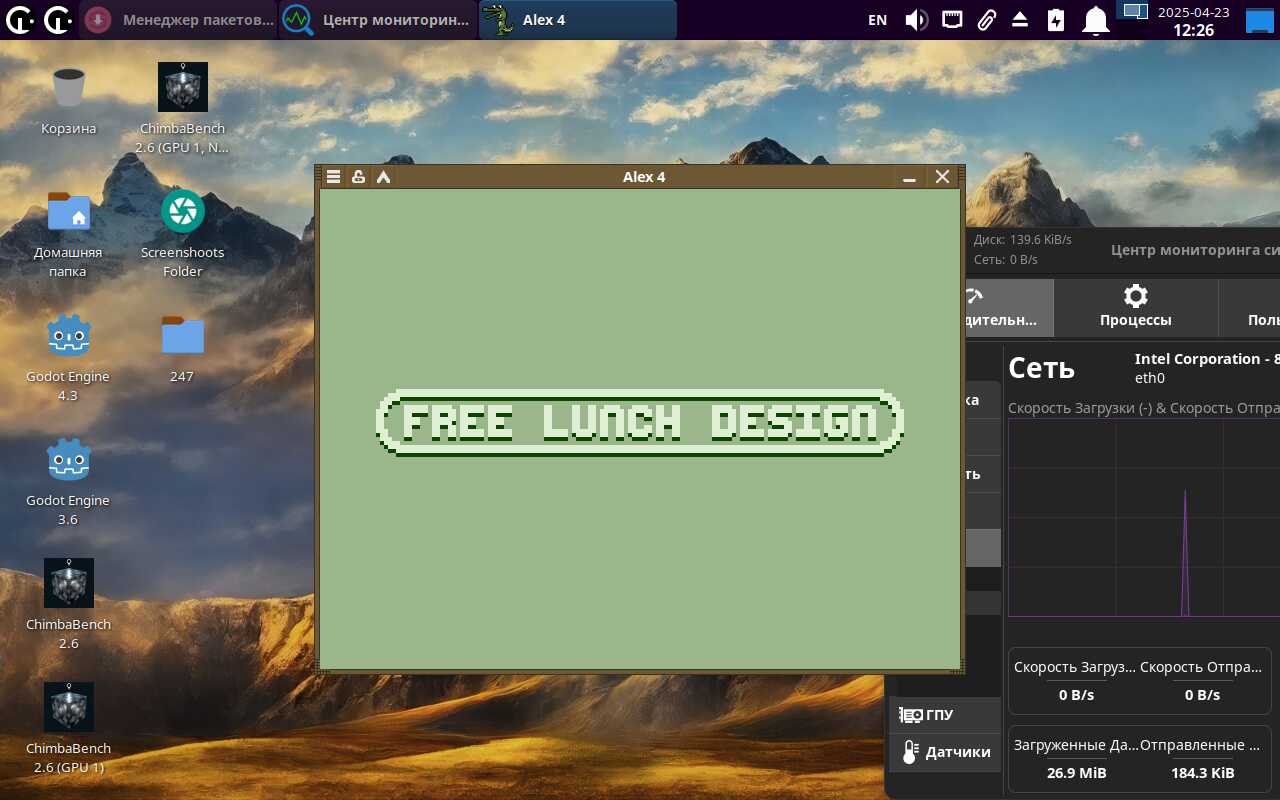This screenshot has width=1280, height=800.
Task: Minimize the Alex 4 window
Action: (909, 177)
